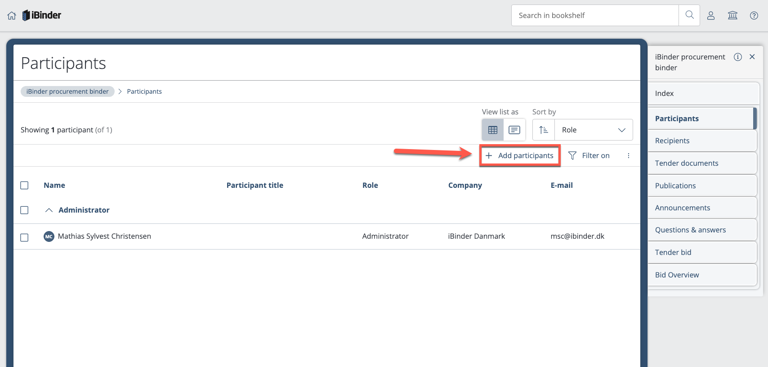
Task: Select all participants checkbox in header
Action: [x=24, y=185]
